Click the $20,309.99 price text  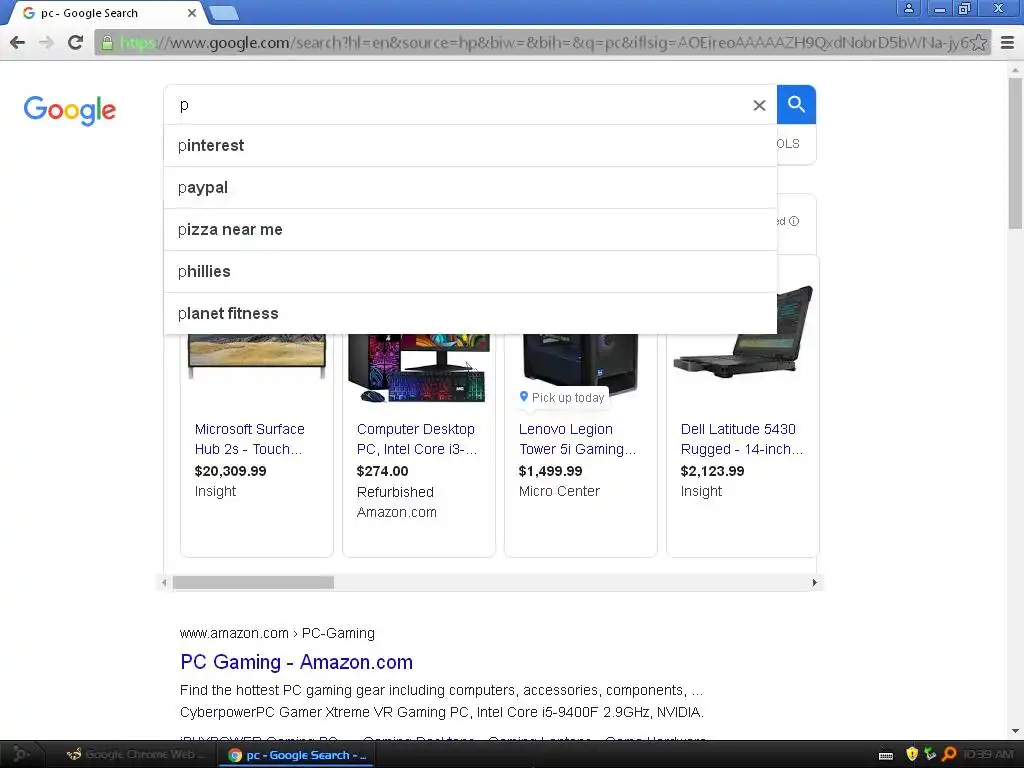click(x=231, y=471)
